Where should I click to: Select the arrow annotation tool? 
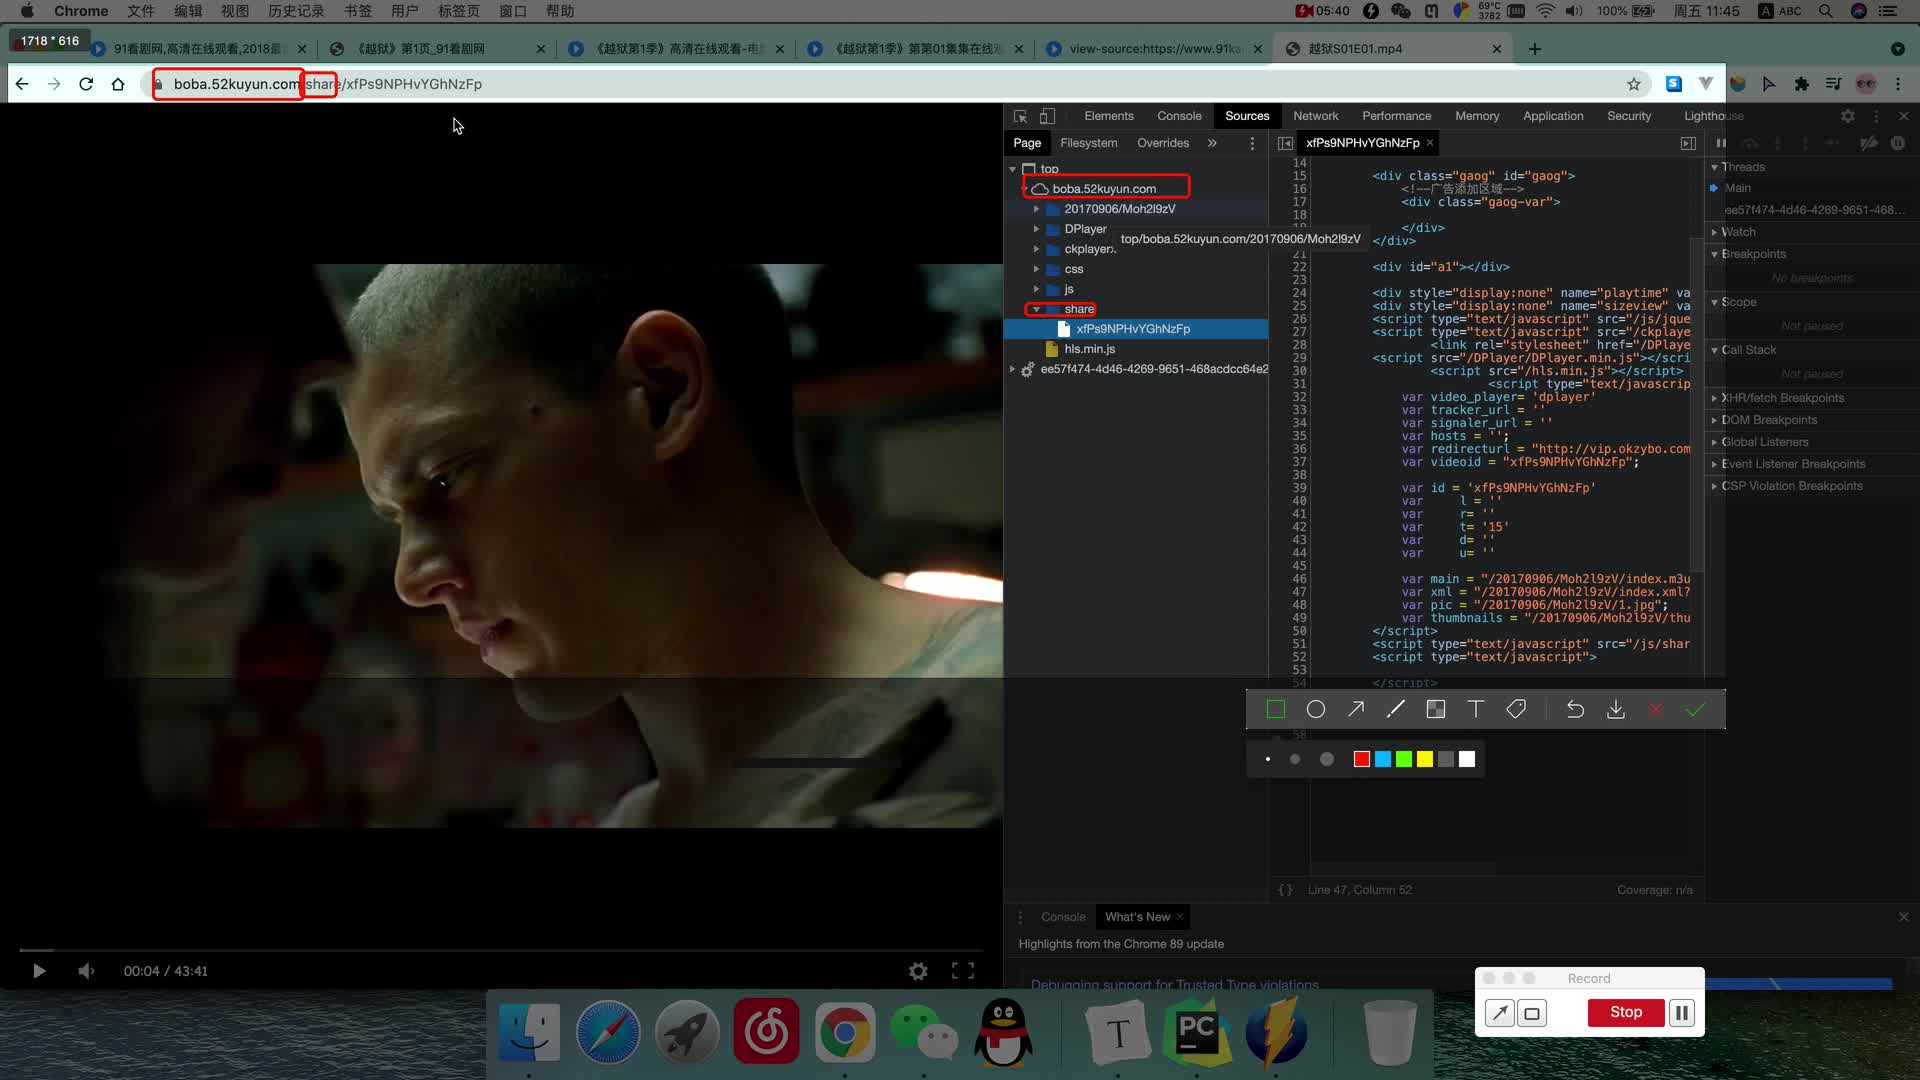1356,709
